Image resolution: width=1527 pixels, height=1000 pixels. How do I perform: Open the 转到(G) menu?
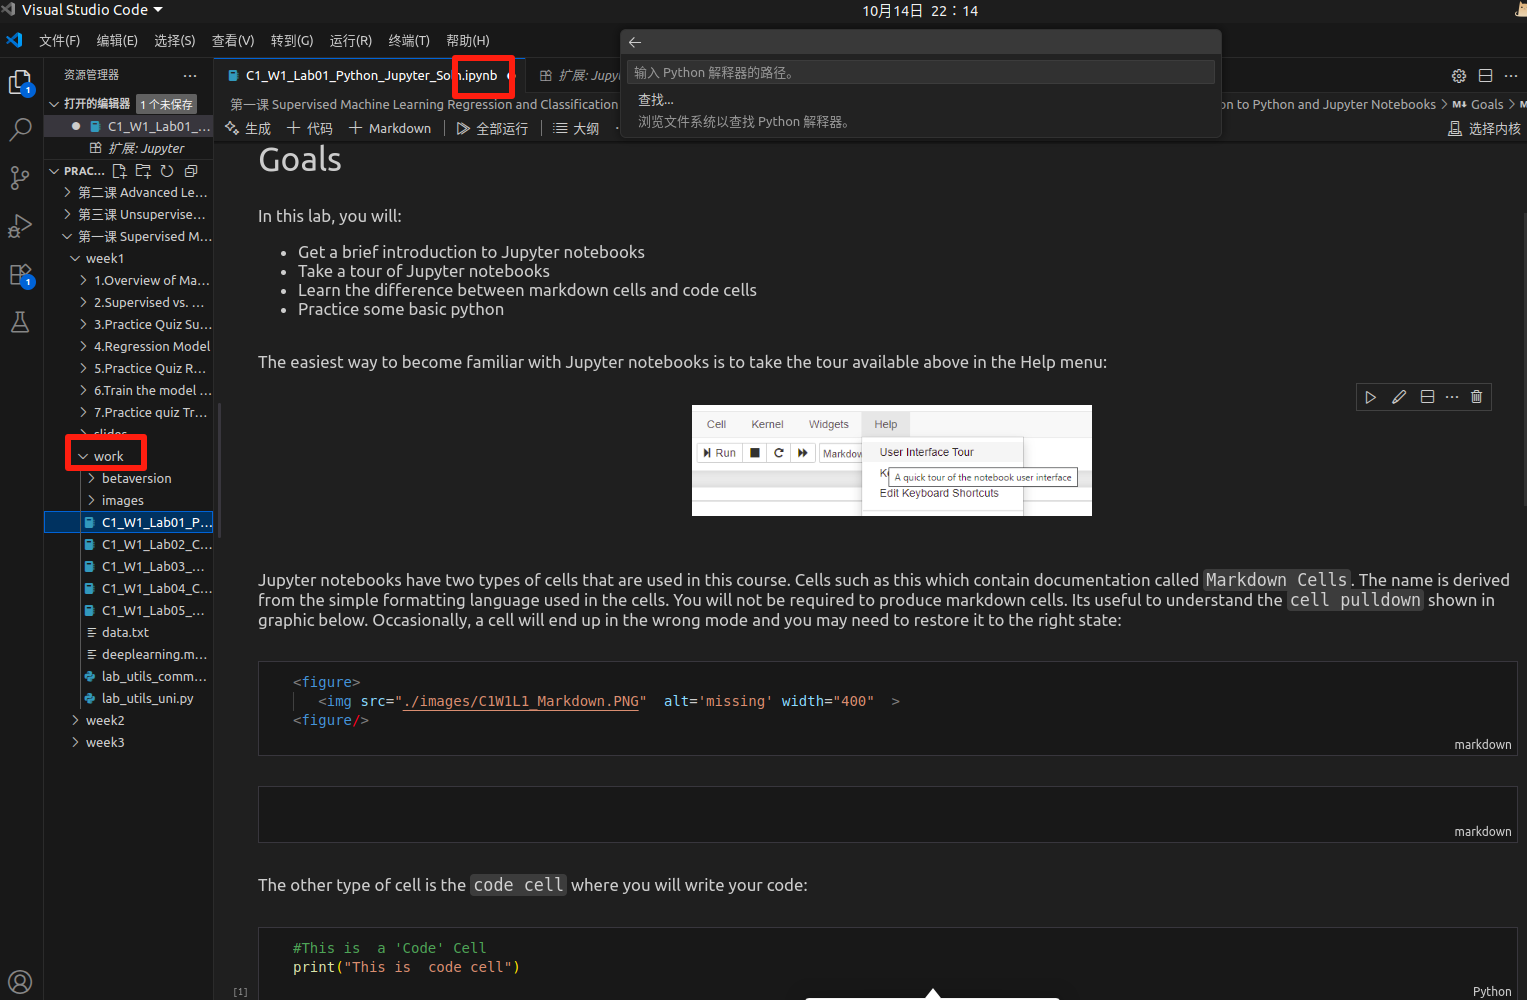[292, 40]
